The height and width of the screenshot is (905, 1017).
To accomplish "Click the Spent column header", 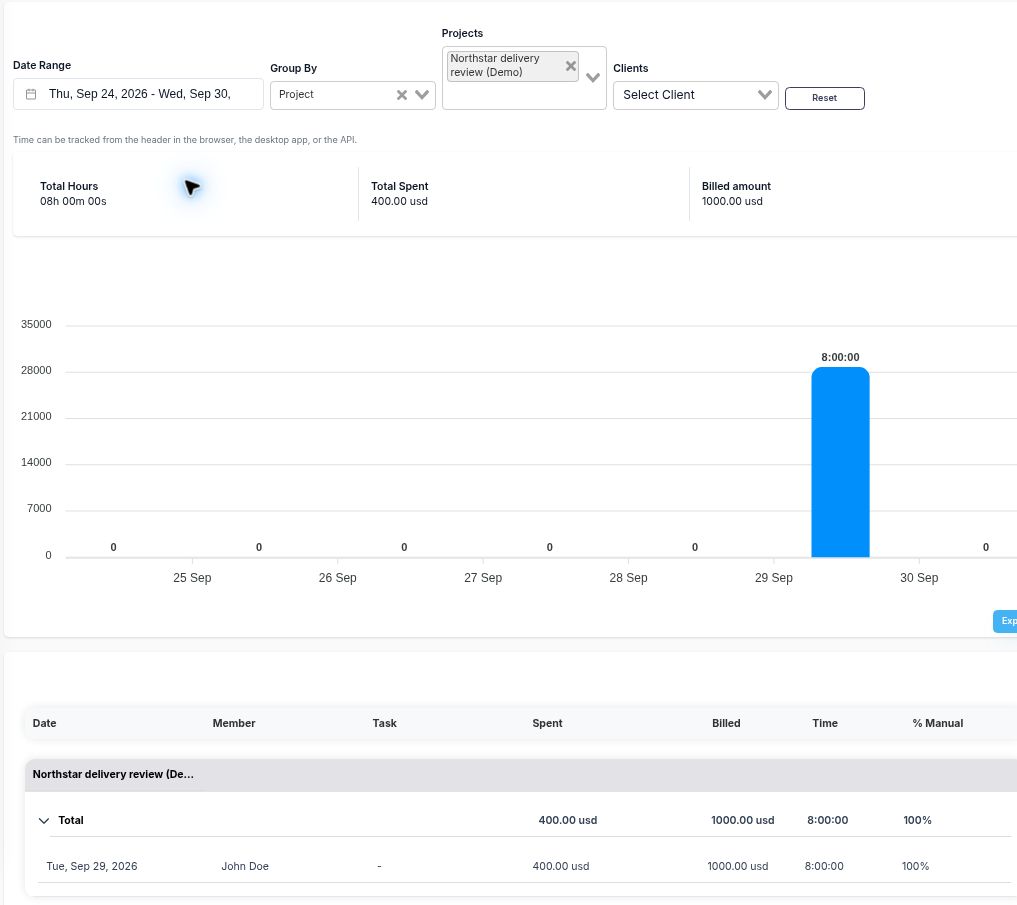I will pos(547,723).
